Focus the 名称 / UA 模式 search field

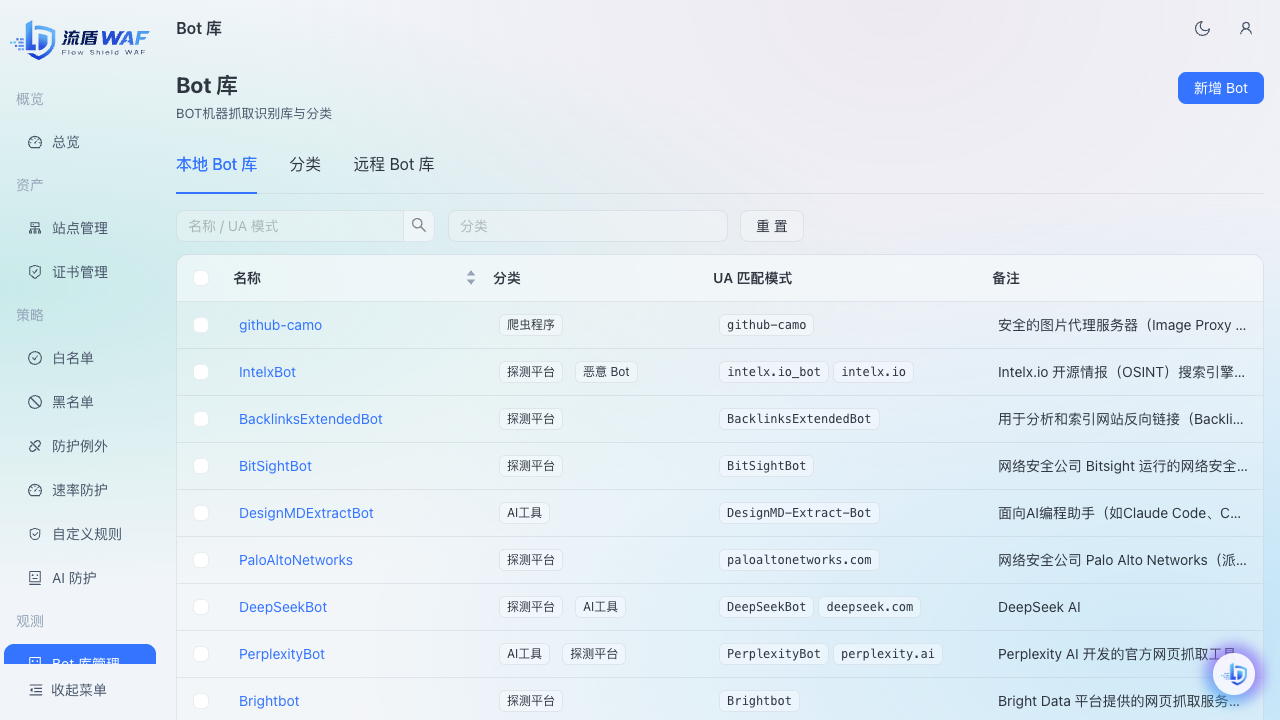coord(290,226)
